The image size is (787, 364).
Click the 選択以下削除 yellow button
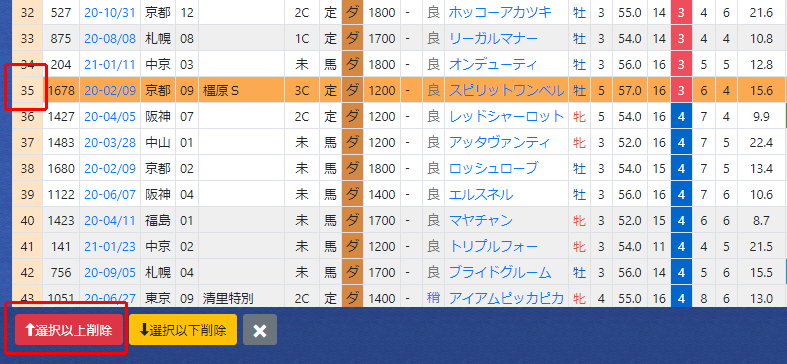pyautogui.click(x=183, y=330)
